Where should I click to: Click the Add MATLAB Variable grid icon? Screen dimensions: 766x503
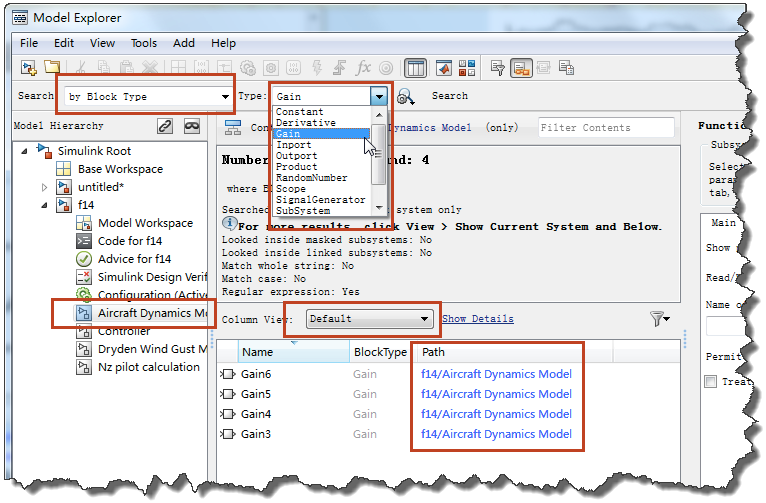[x=178, y=68]
